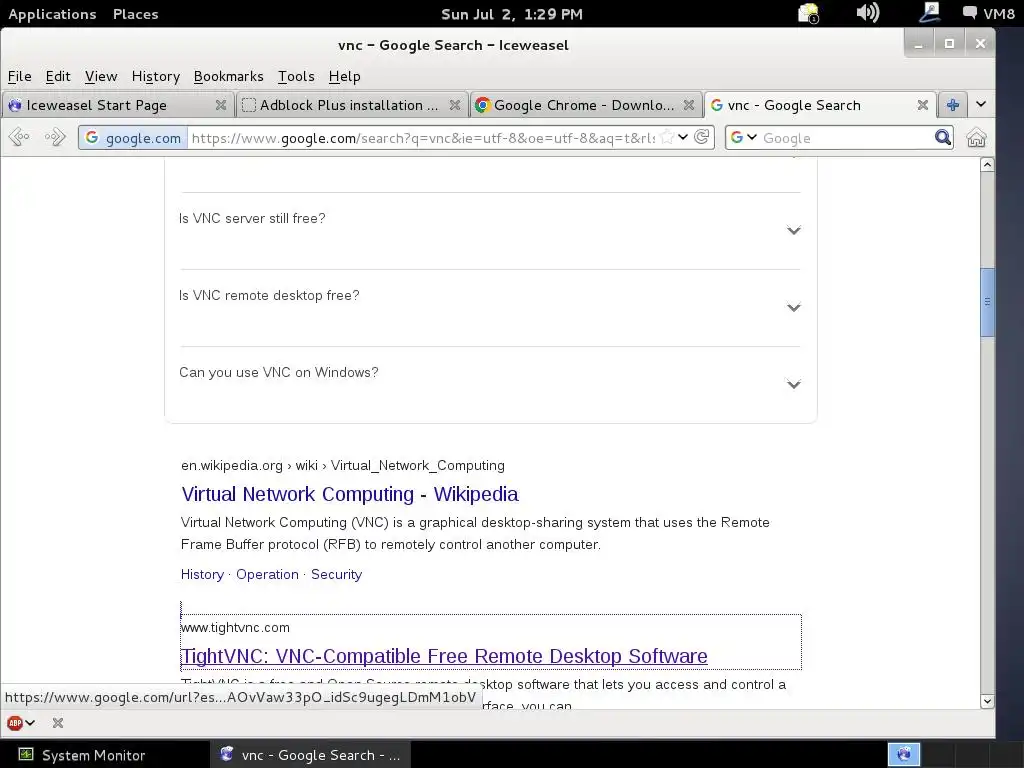This screenshot has height=768, width=1024.
Task: Open the Wikipedia Security section link
Action: 336,574
